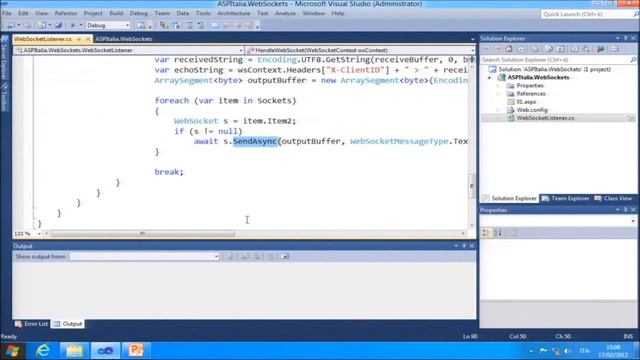
Task: Click the search magnifier in Solution Explorer
Action: point(633,60)
